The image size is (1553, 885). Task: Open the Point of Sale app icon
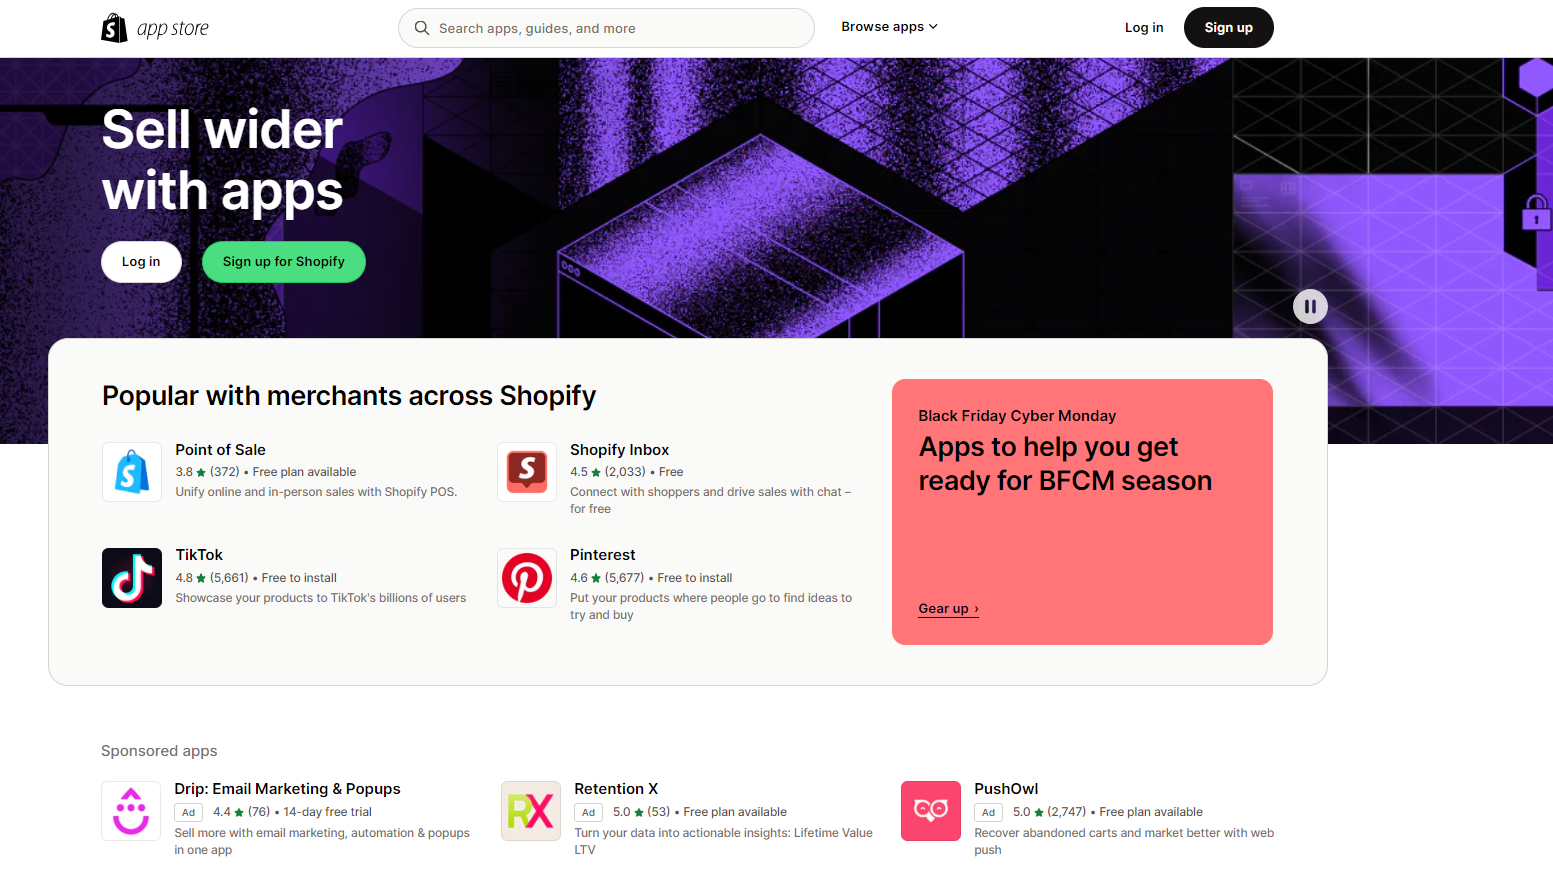(132, 472)
